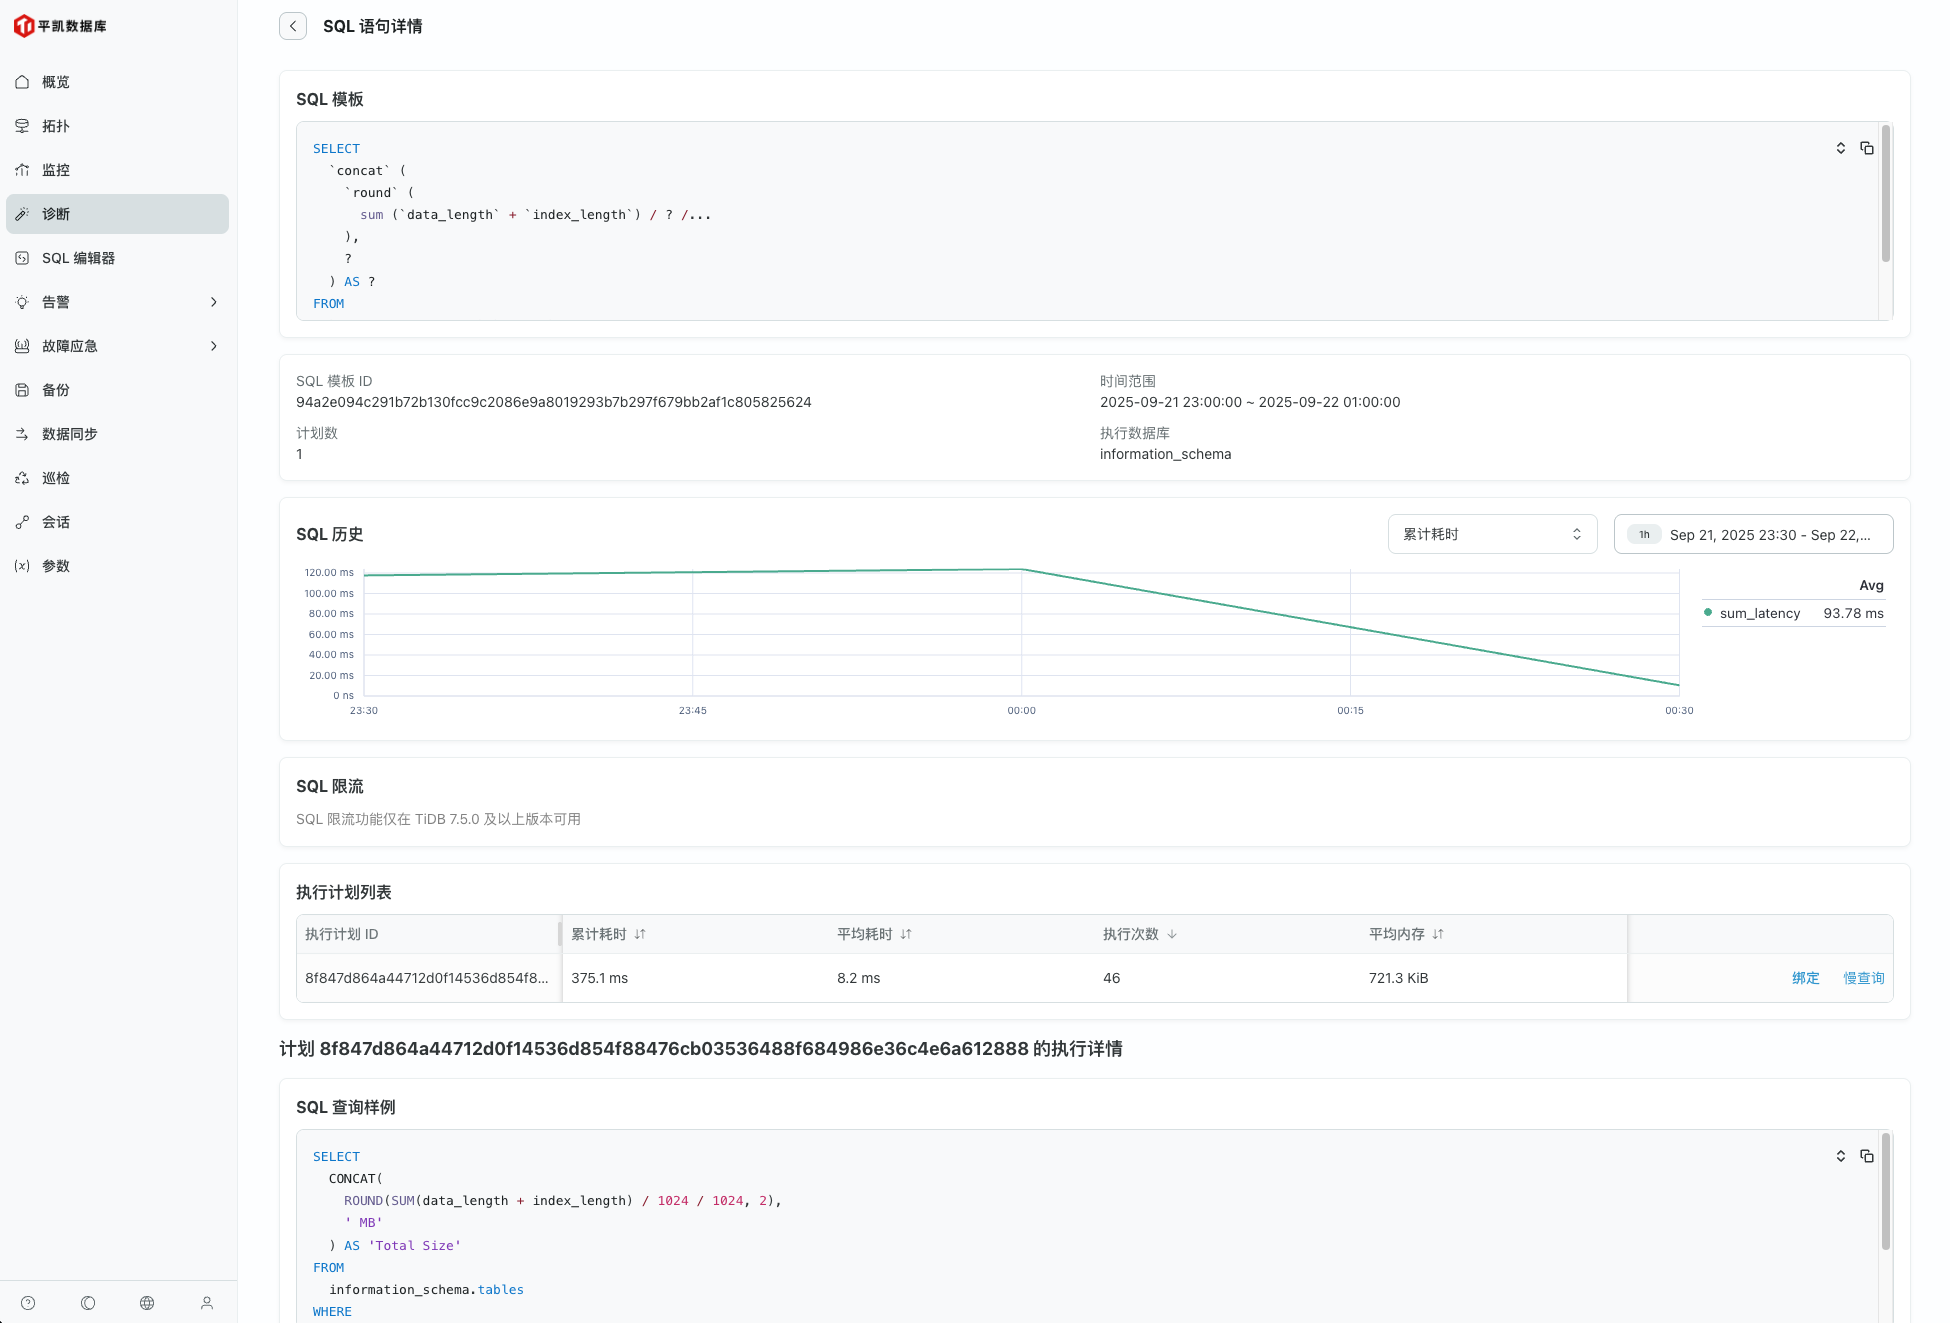
Task: Click the SQL 模板 code scrollbar
Action: coord(1885,195)
